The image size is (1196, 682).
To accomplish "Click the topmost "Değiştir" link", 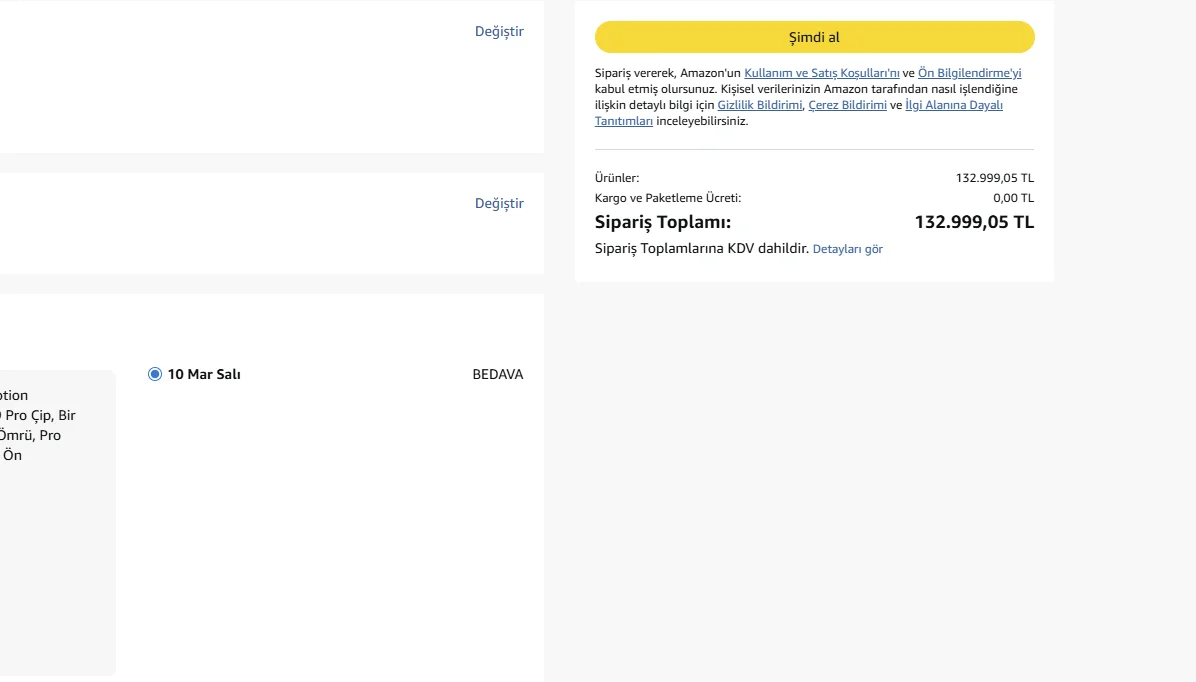I will click(499, 31).
